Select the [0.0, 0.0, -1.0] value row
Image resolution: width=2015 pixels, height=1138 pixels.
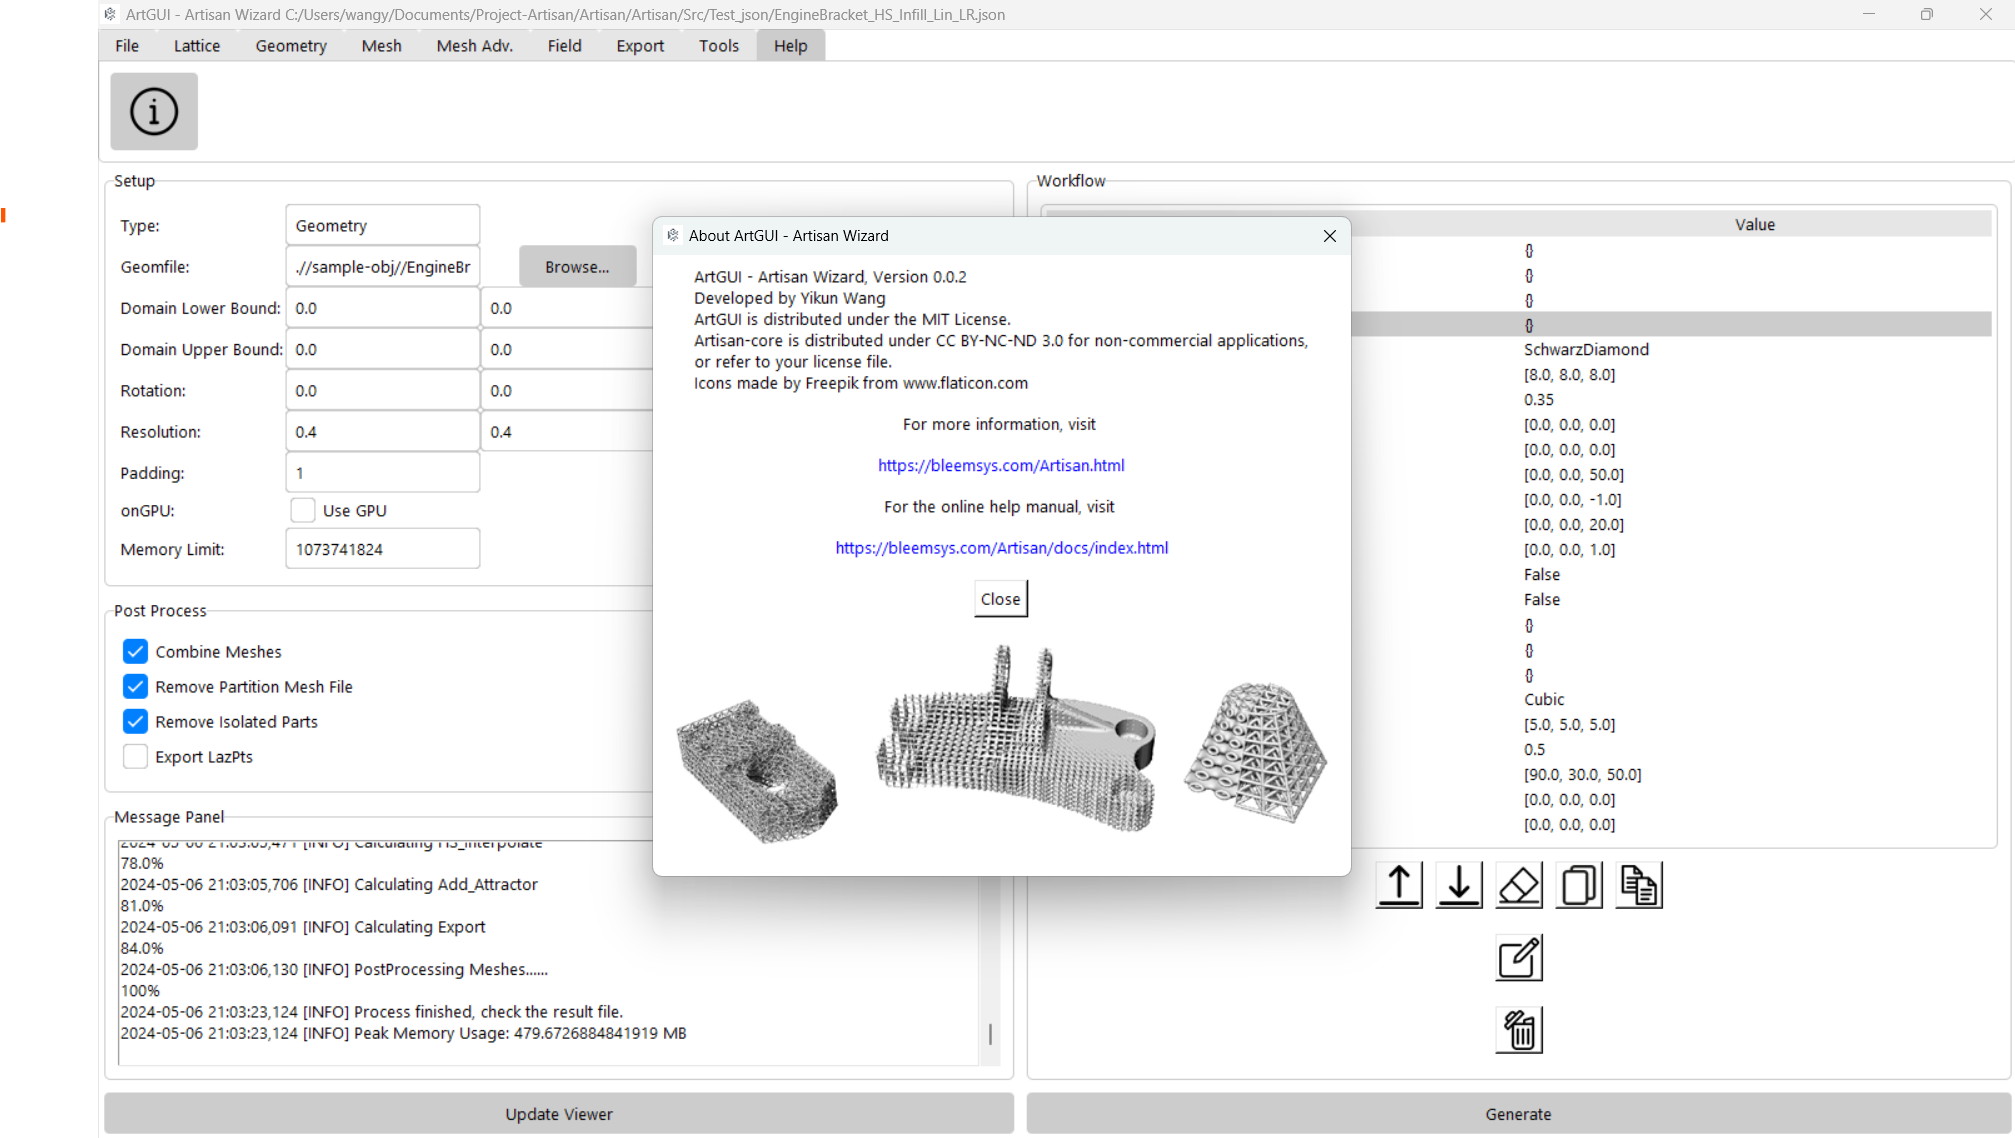click(x=1572, y=499)
